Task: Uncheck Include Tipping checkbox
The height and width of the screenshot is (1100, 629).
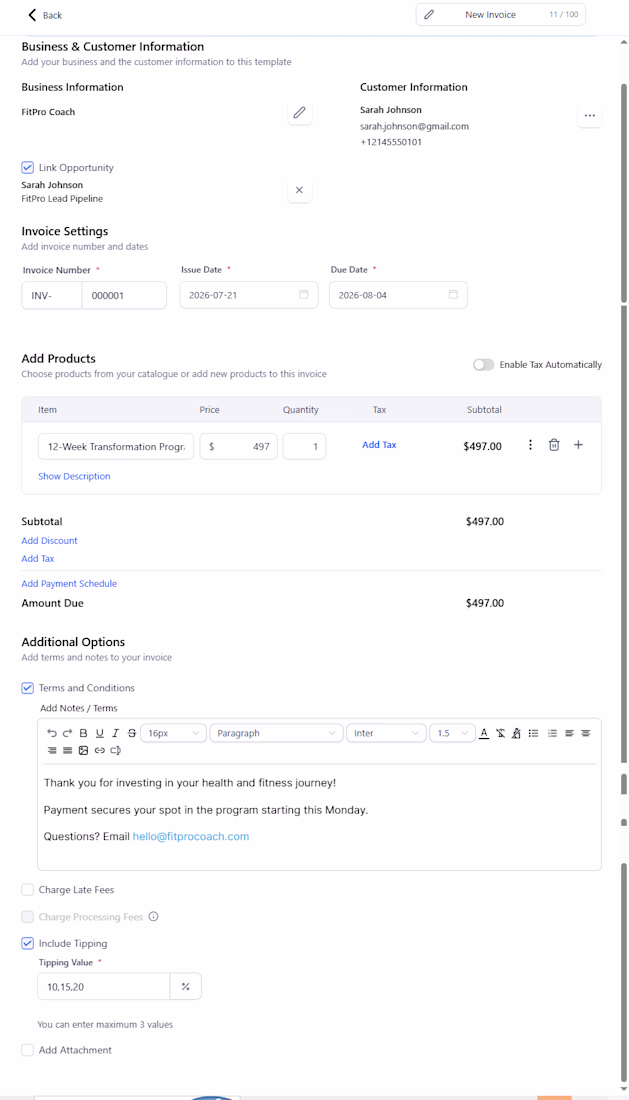Action: (27, 944)
